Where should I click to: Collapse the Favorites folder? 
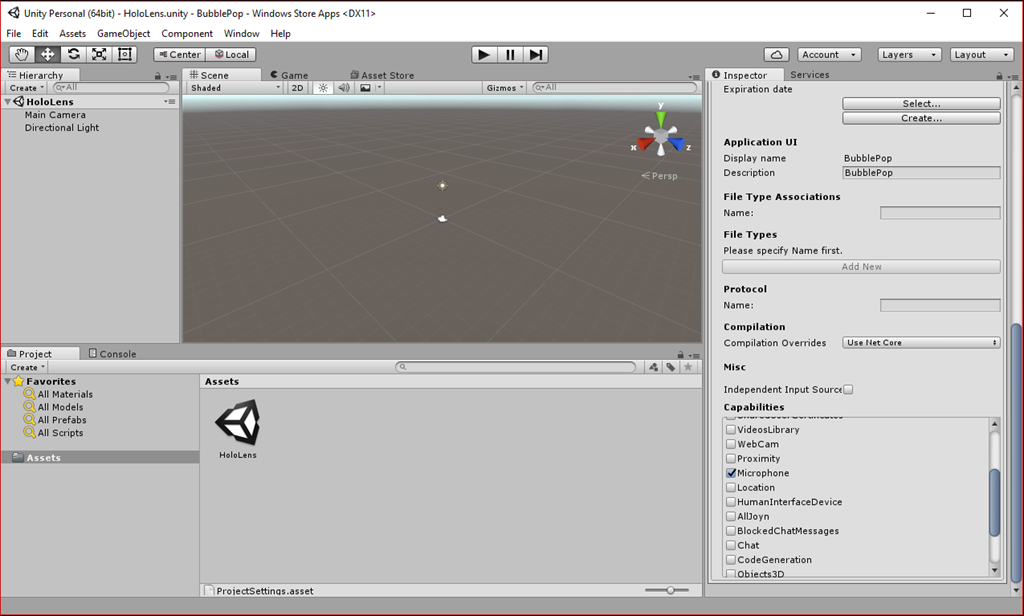tap(8, 381)
